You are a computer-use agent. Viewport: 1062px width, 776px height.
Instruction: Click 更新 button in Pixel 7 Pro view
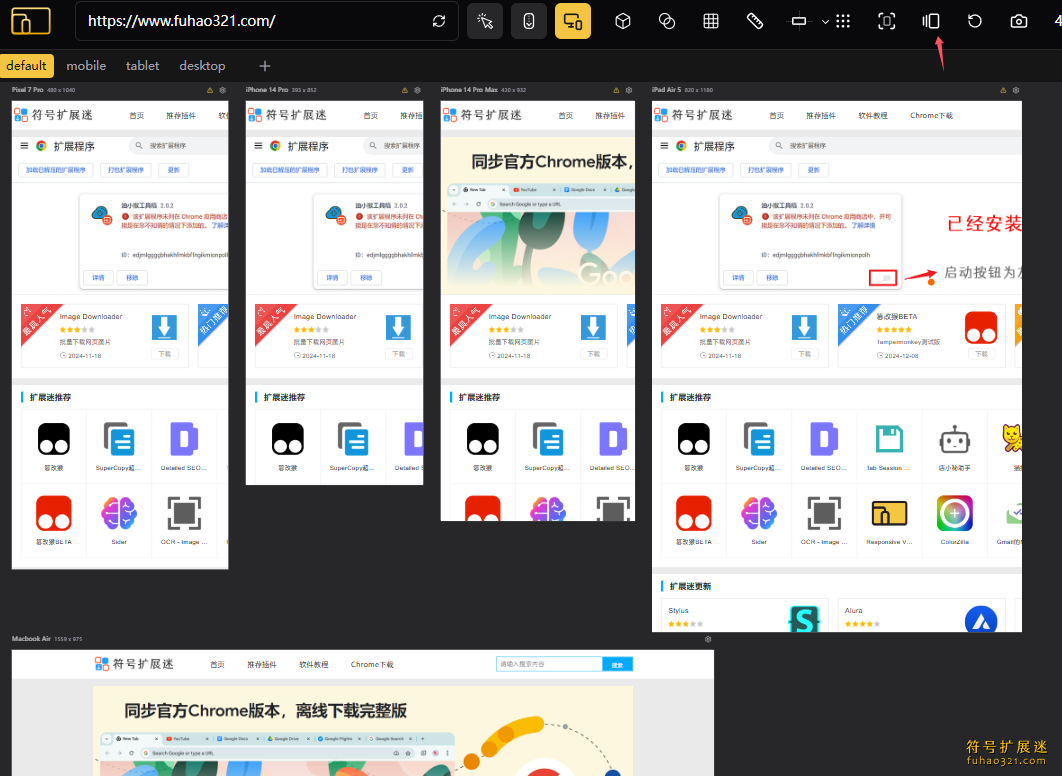[x=173, y=170]
